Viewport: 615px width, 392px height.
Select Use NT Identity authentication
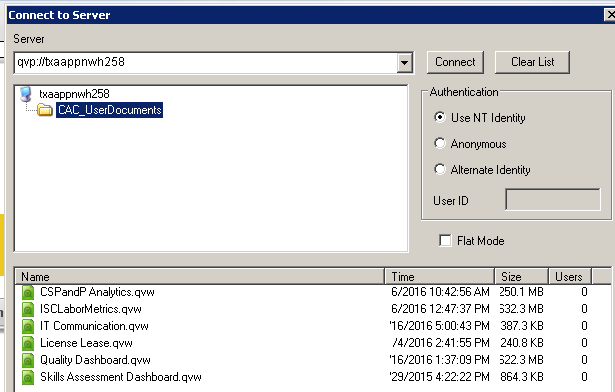(x=440, y=117)
